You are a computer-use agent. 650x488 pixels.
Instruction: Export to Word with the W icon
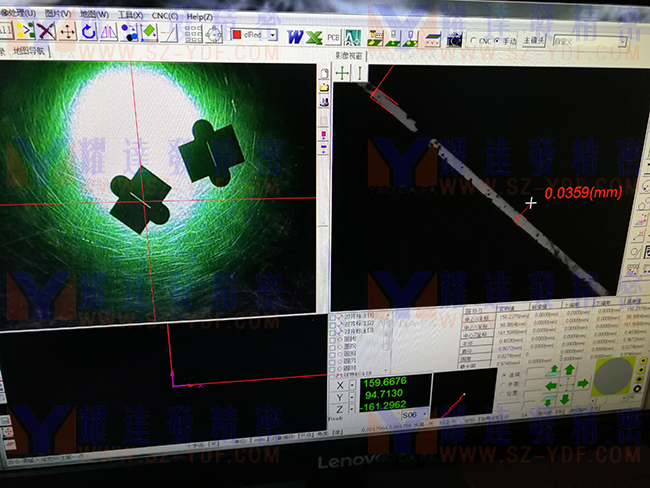(295, 37)
